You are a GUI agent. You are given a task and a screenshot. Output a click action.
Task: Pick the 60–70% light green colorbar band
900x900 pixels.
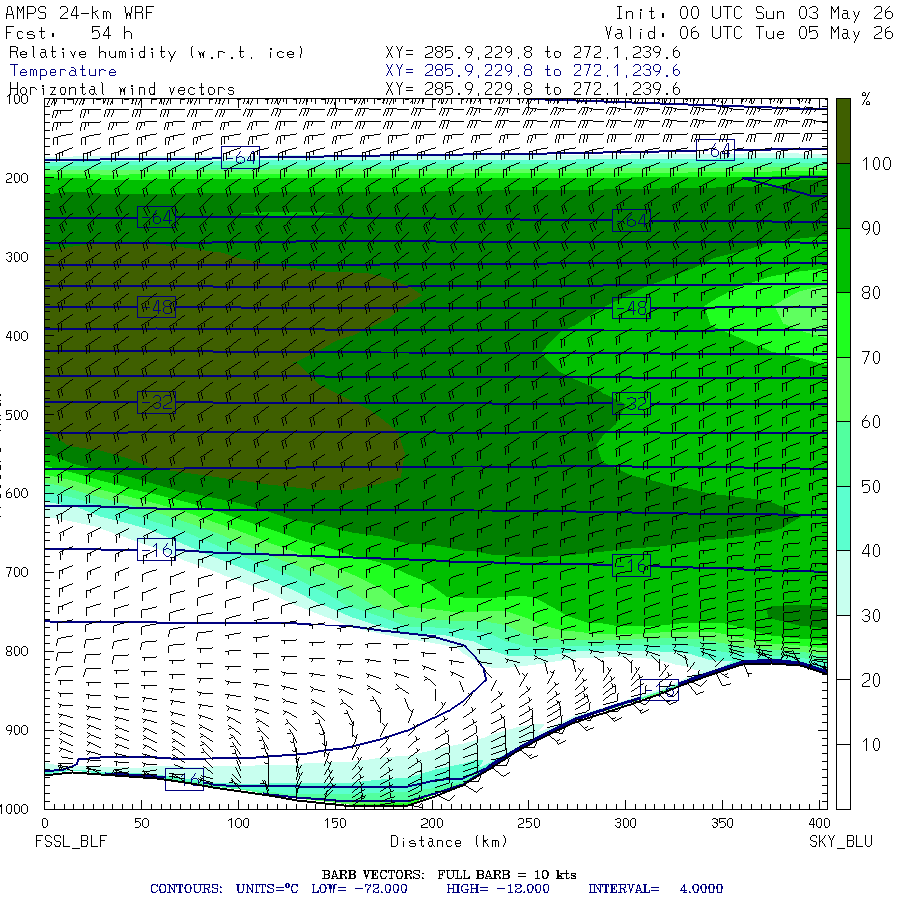point(843,390)
